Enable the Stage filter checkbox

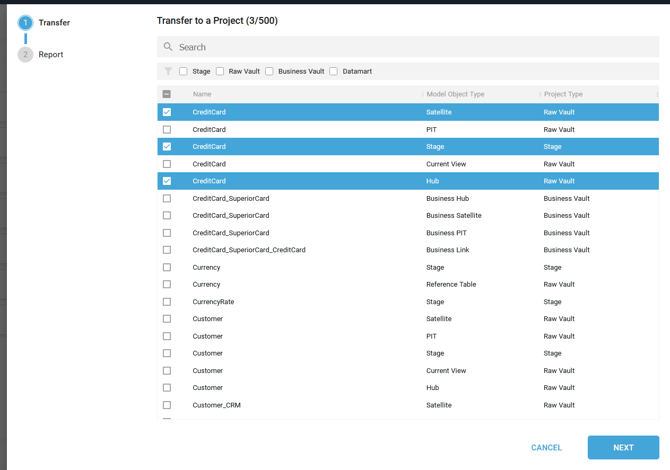point(183,72)
